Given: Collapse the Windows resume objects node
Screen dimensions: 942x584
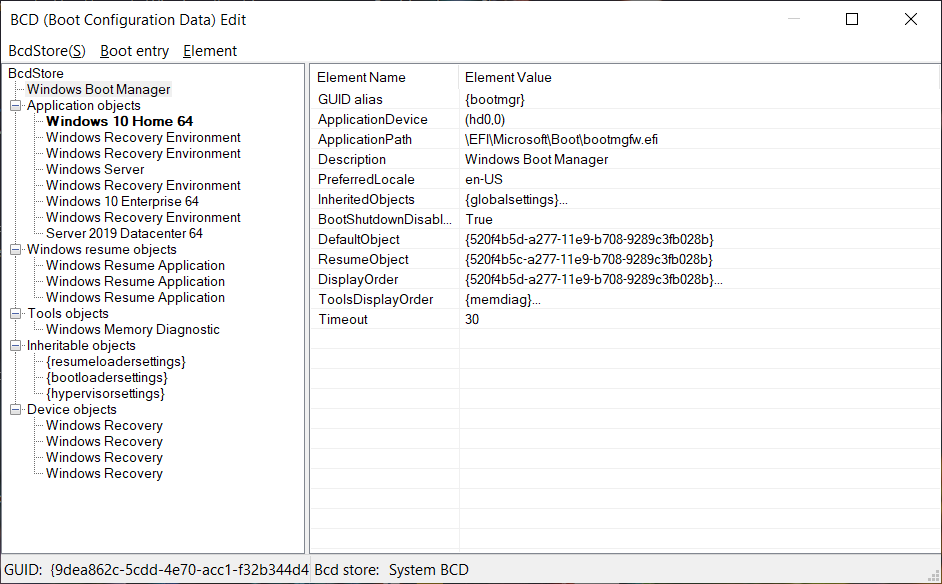Looking at the screenshot, I should tap(16, 250).
